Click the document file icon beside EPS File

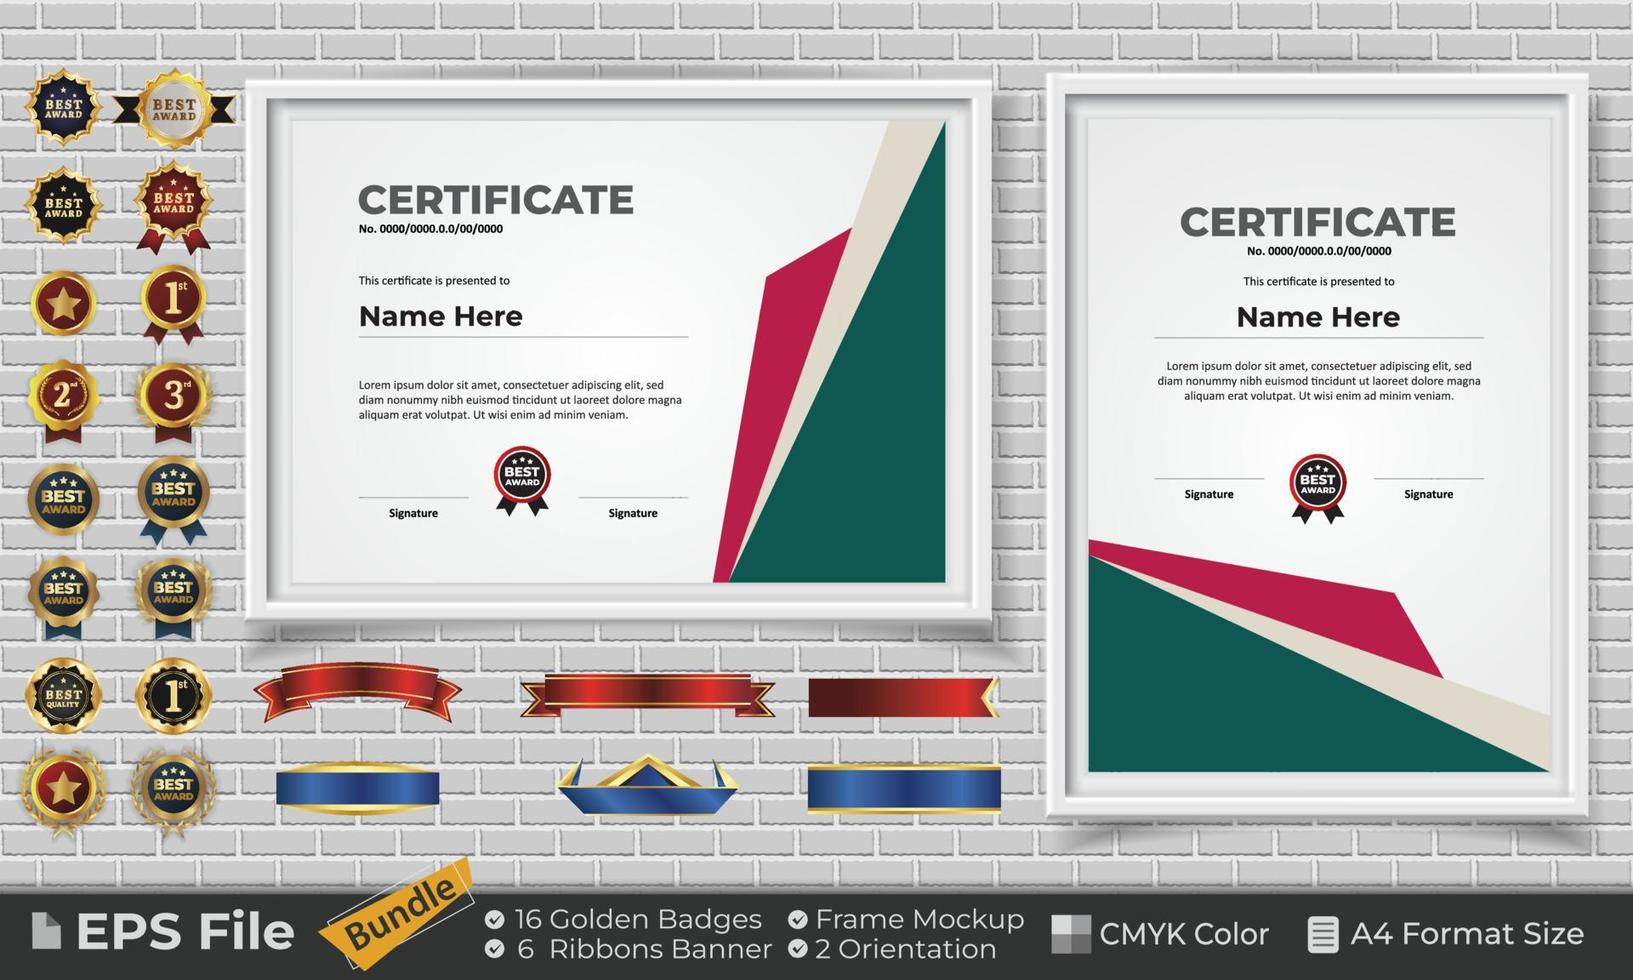click(46, 931)
